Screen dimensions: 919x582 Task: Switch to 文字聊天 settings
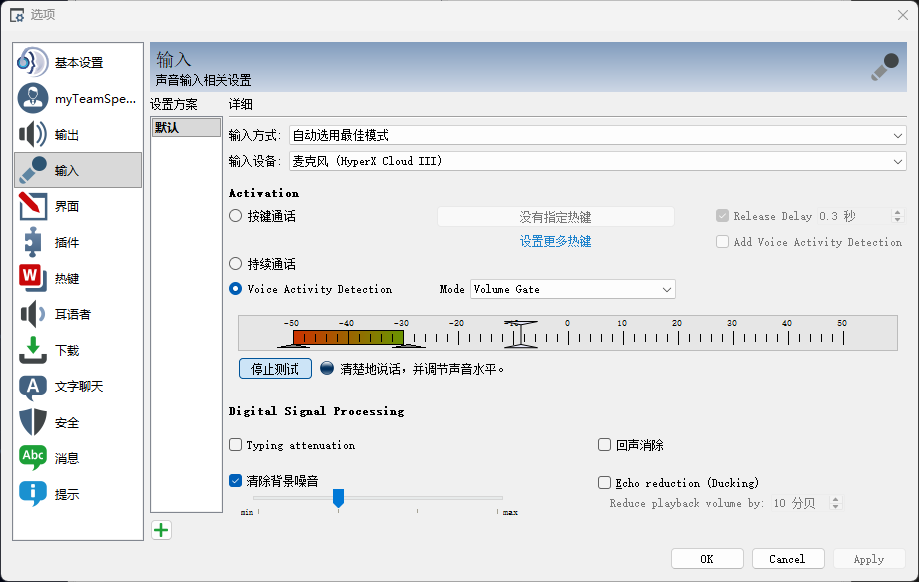78,387
